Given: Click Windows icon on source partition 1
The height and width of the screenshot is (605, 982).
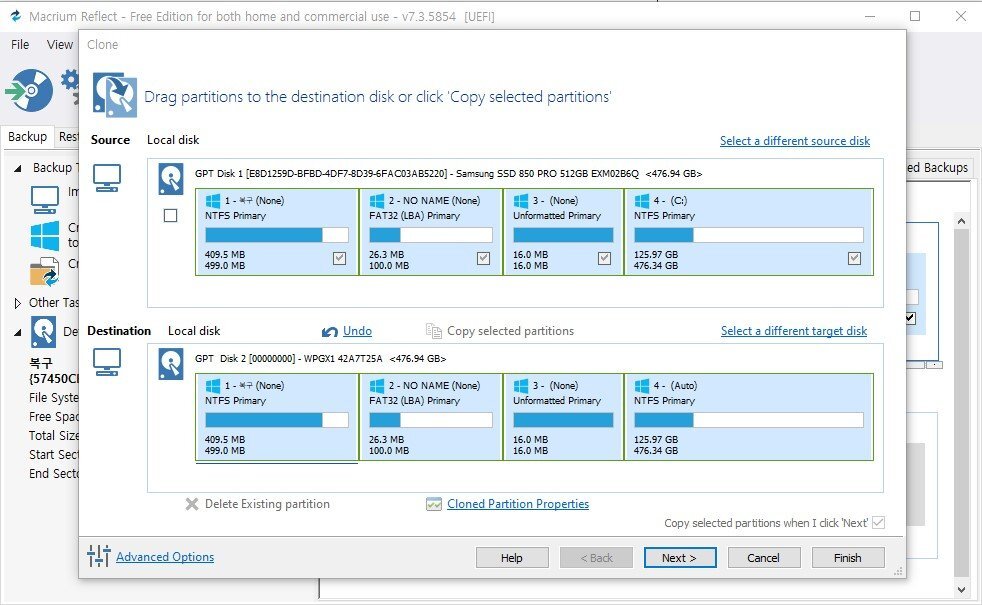Looking at the screenshot, I should coord(213,201).
